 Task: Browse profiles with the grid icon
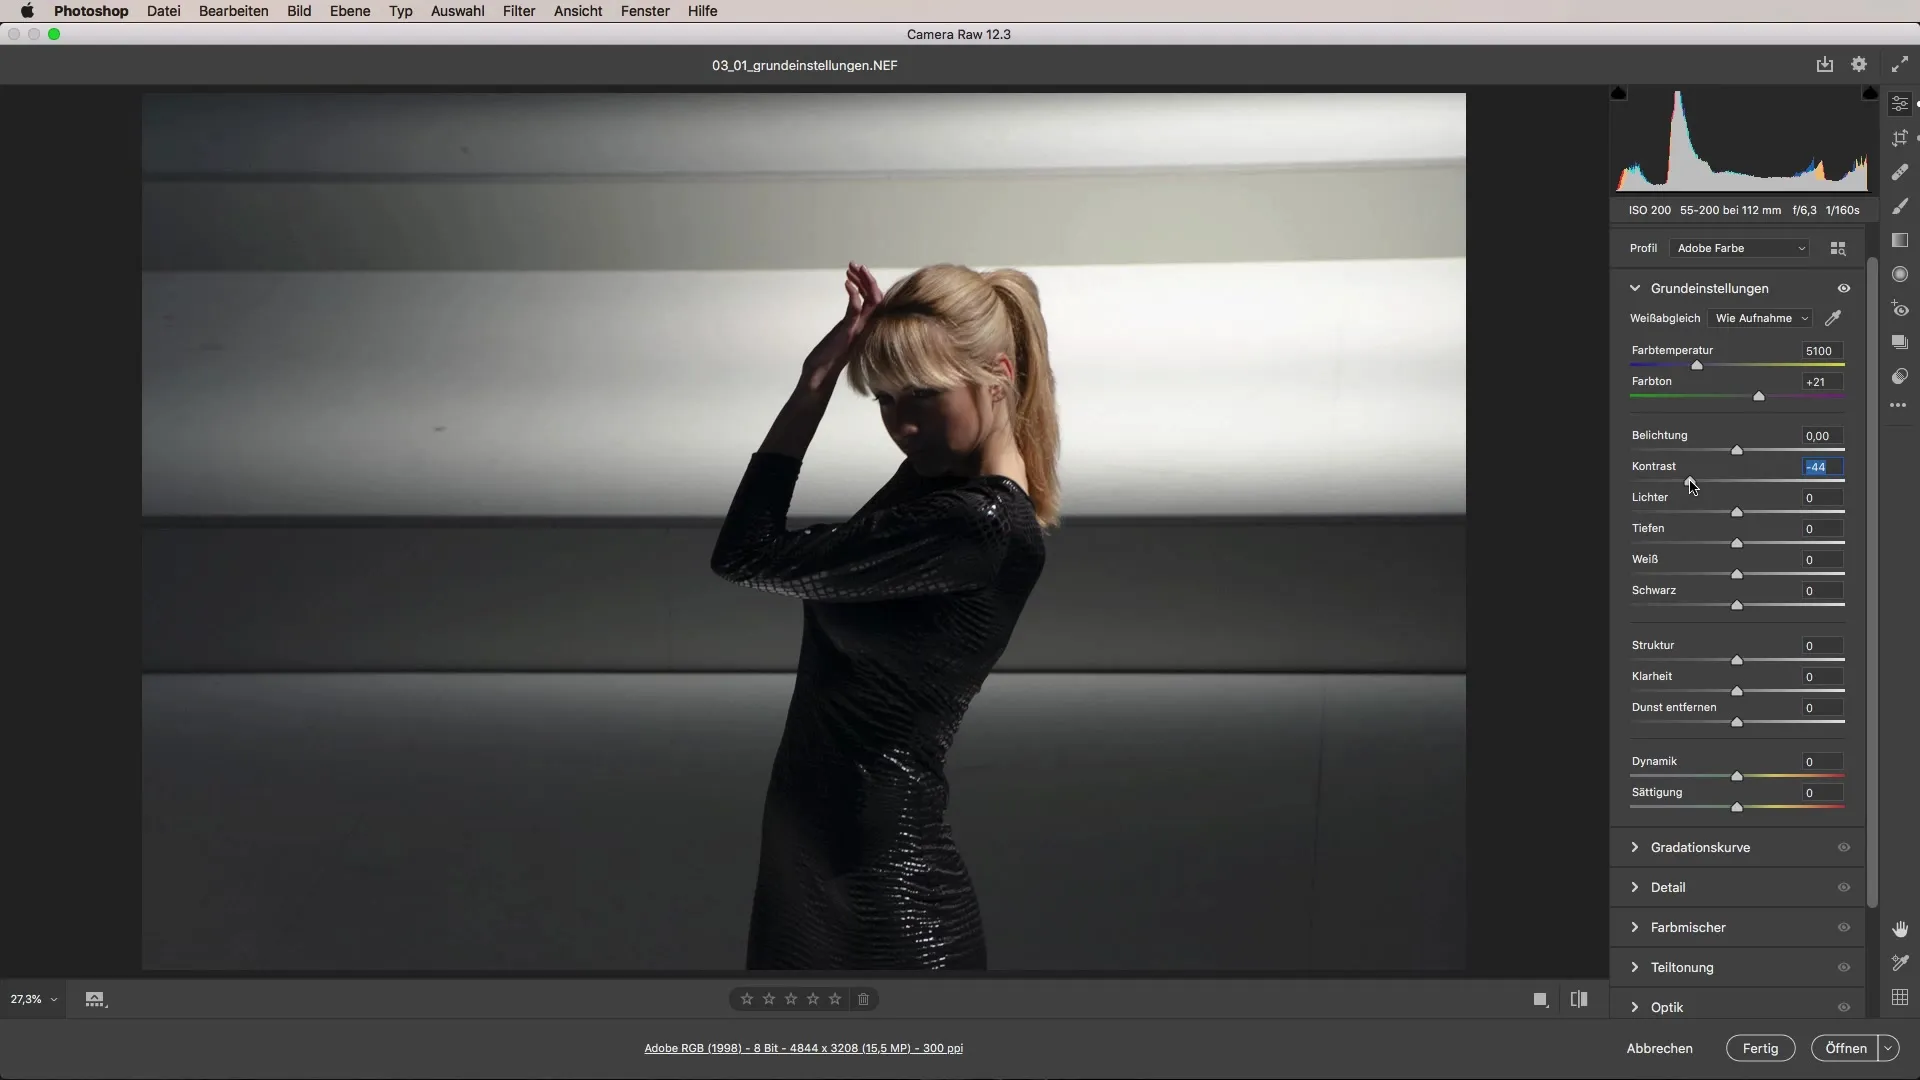(1838, 248)
